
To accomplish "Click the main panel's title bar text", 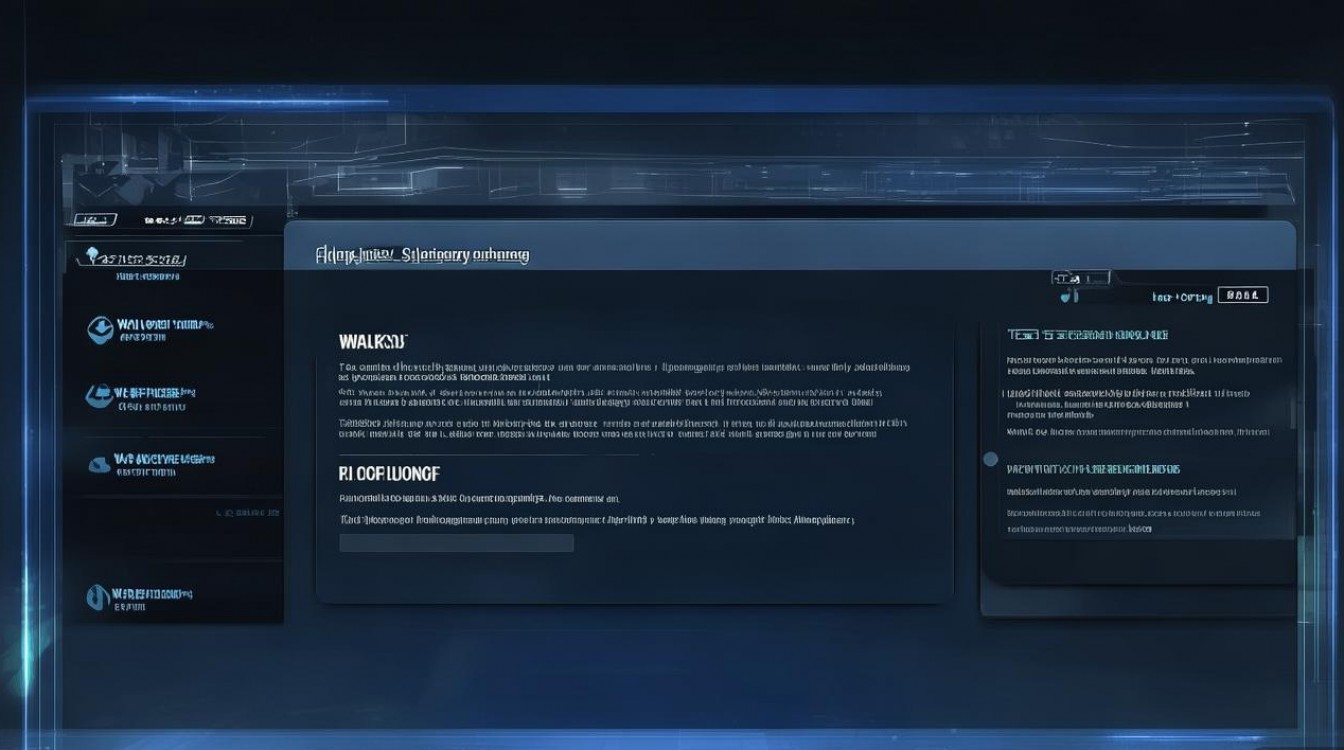I will [x=422, y=255].
